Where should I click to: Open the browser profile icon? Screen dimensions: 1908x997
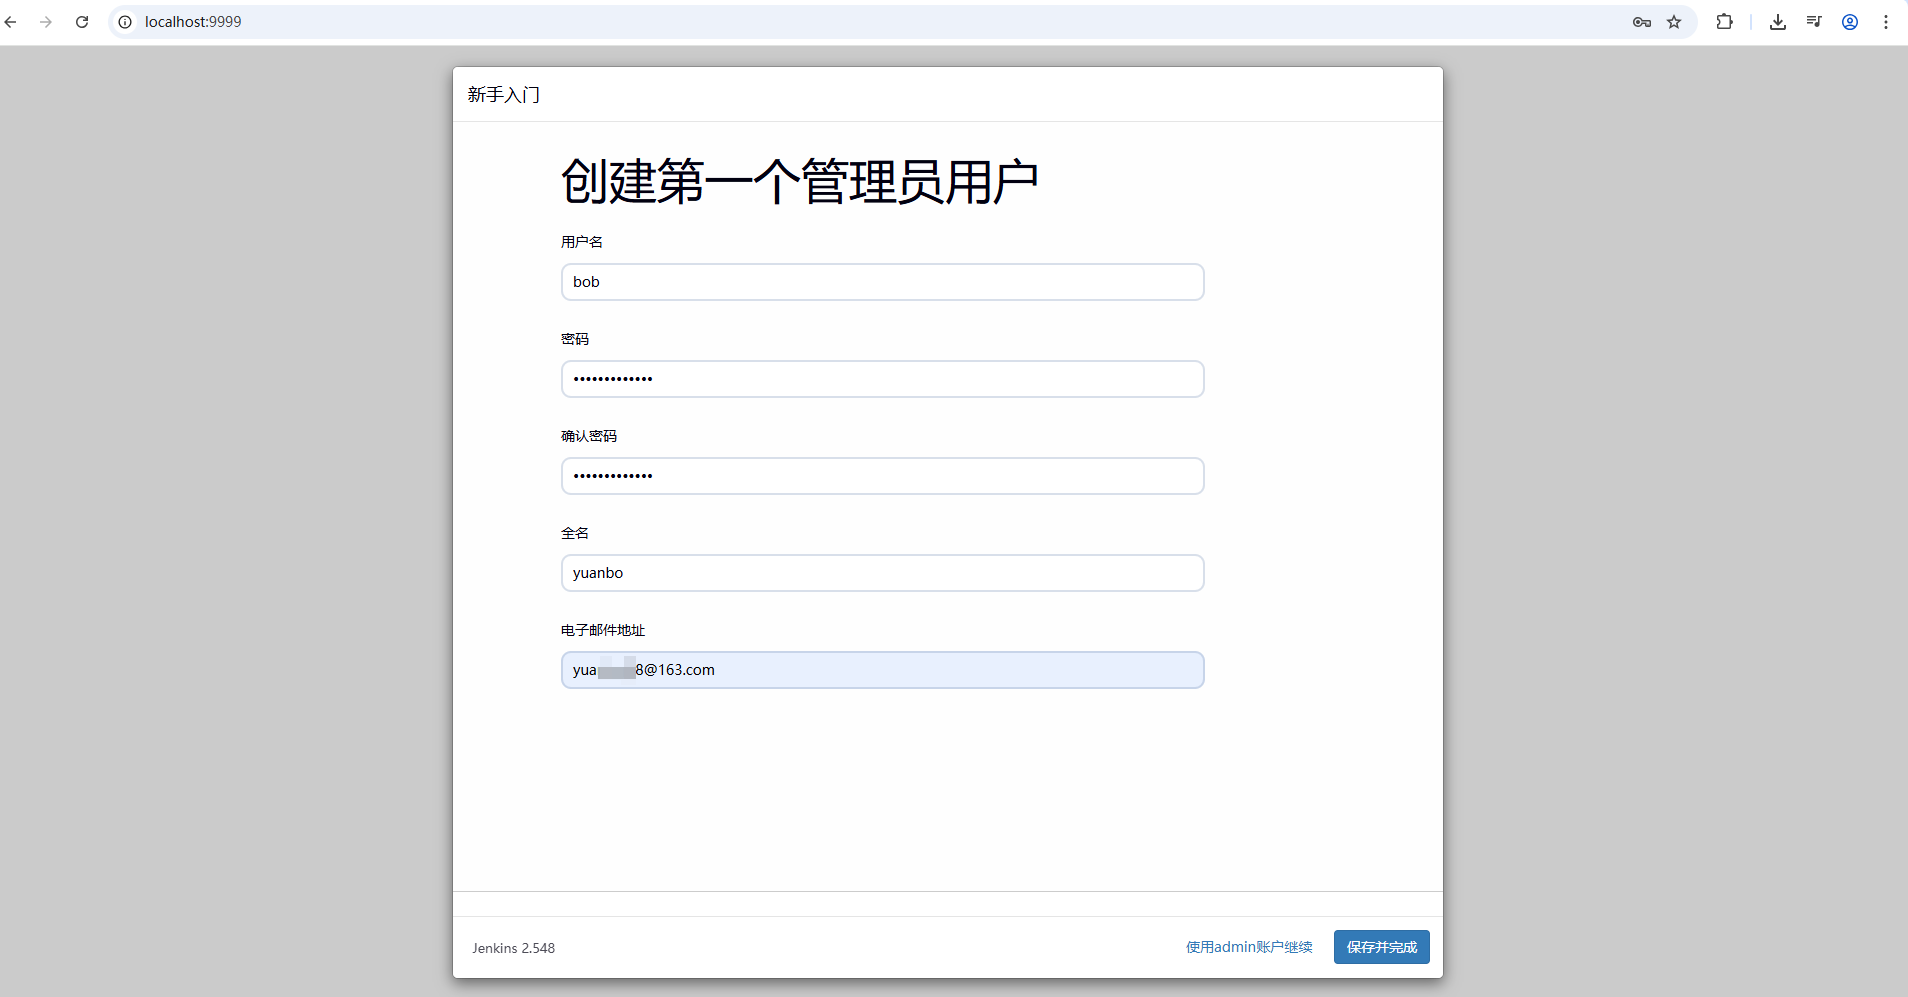[x=1849, y=22]
